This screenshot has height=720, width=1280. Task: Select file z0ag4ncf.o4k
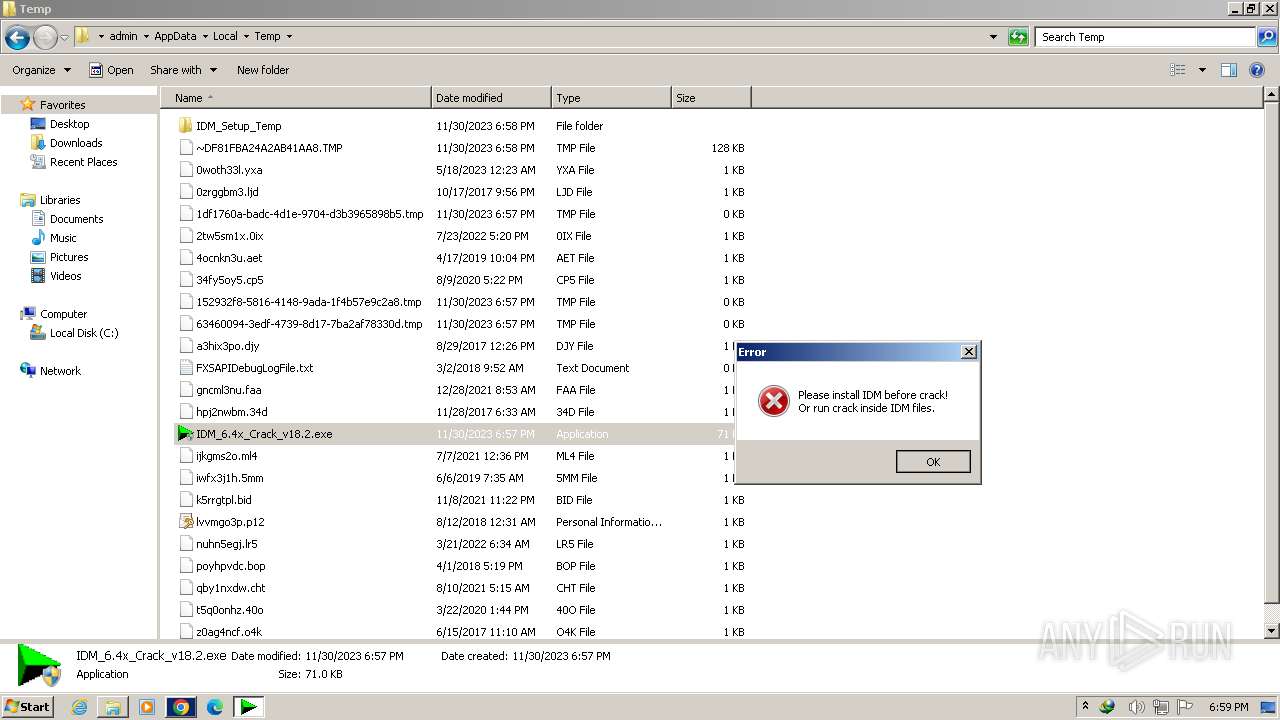pyautogui.click(x=229, y=632)
